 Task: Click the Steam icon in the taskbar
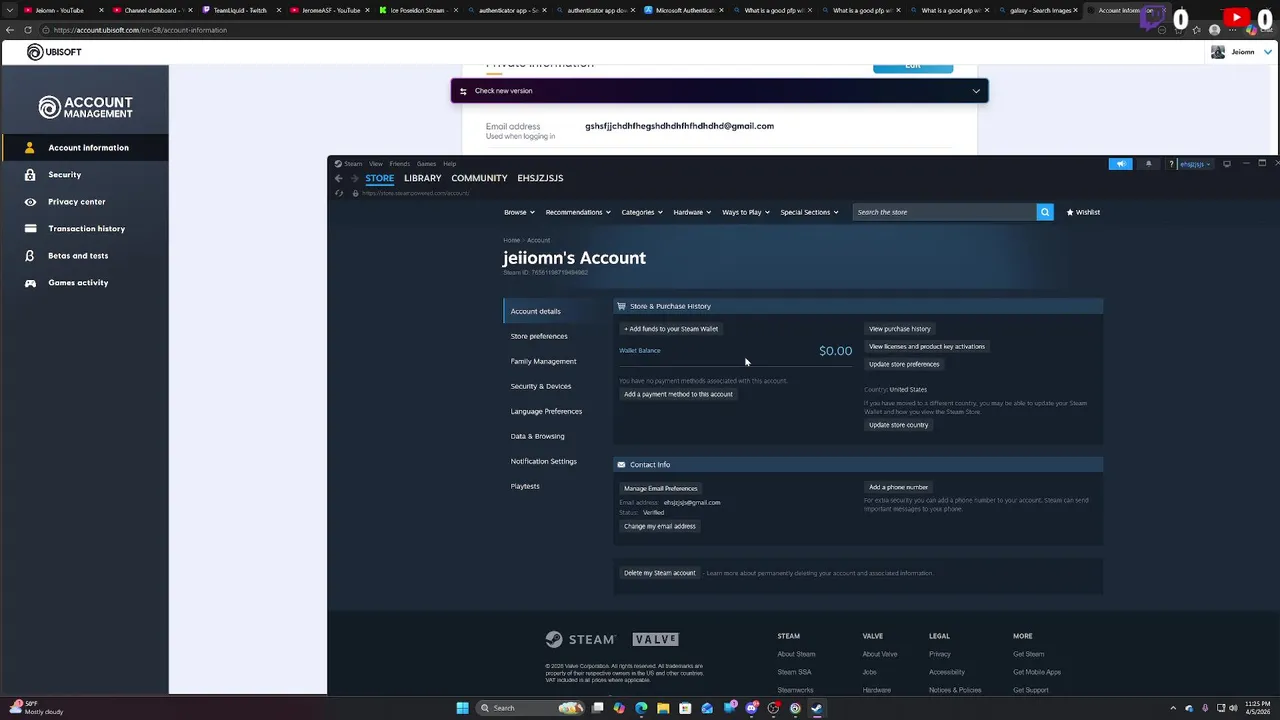(x=817, y=708)
